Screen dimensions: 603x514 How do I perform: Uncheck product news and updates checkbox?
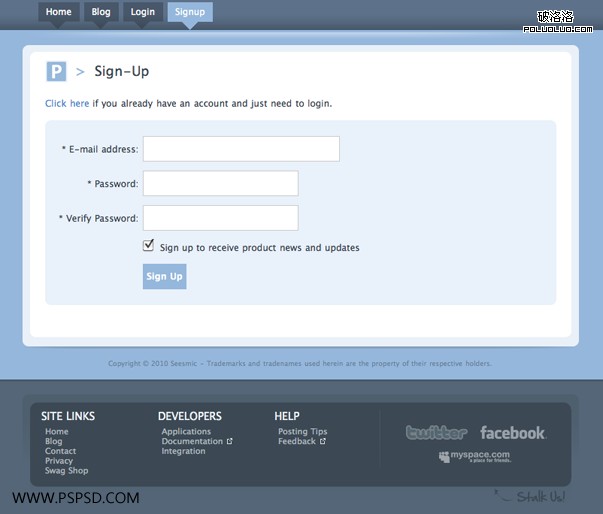tap(149, 245)
